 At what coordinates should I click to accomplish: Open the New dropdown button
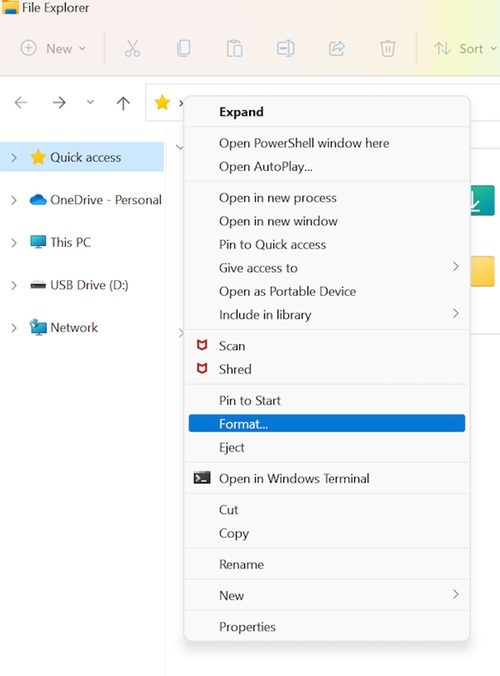[53, 48]
